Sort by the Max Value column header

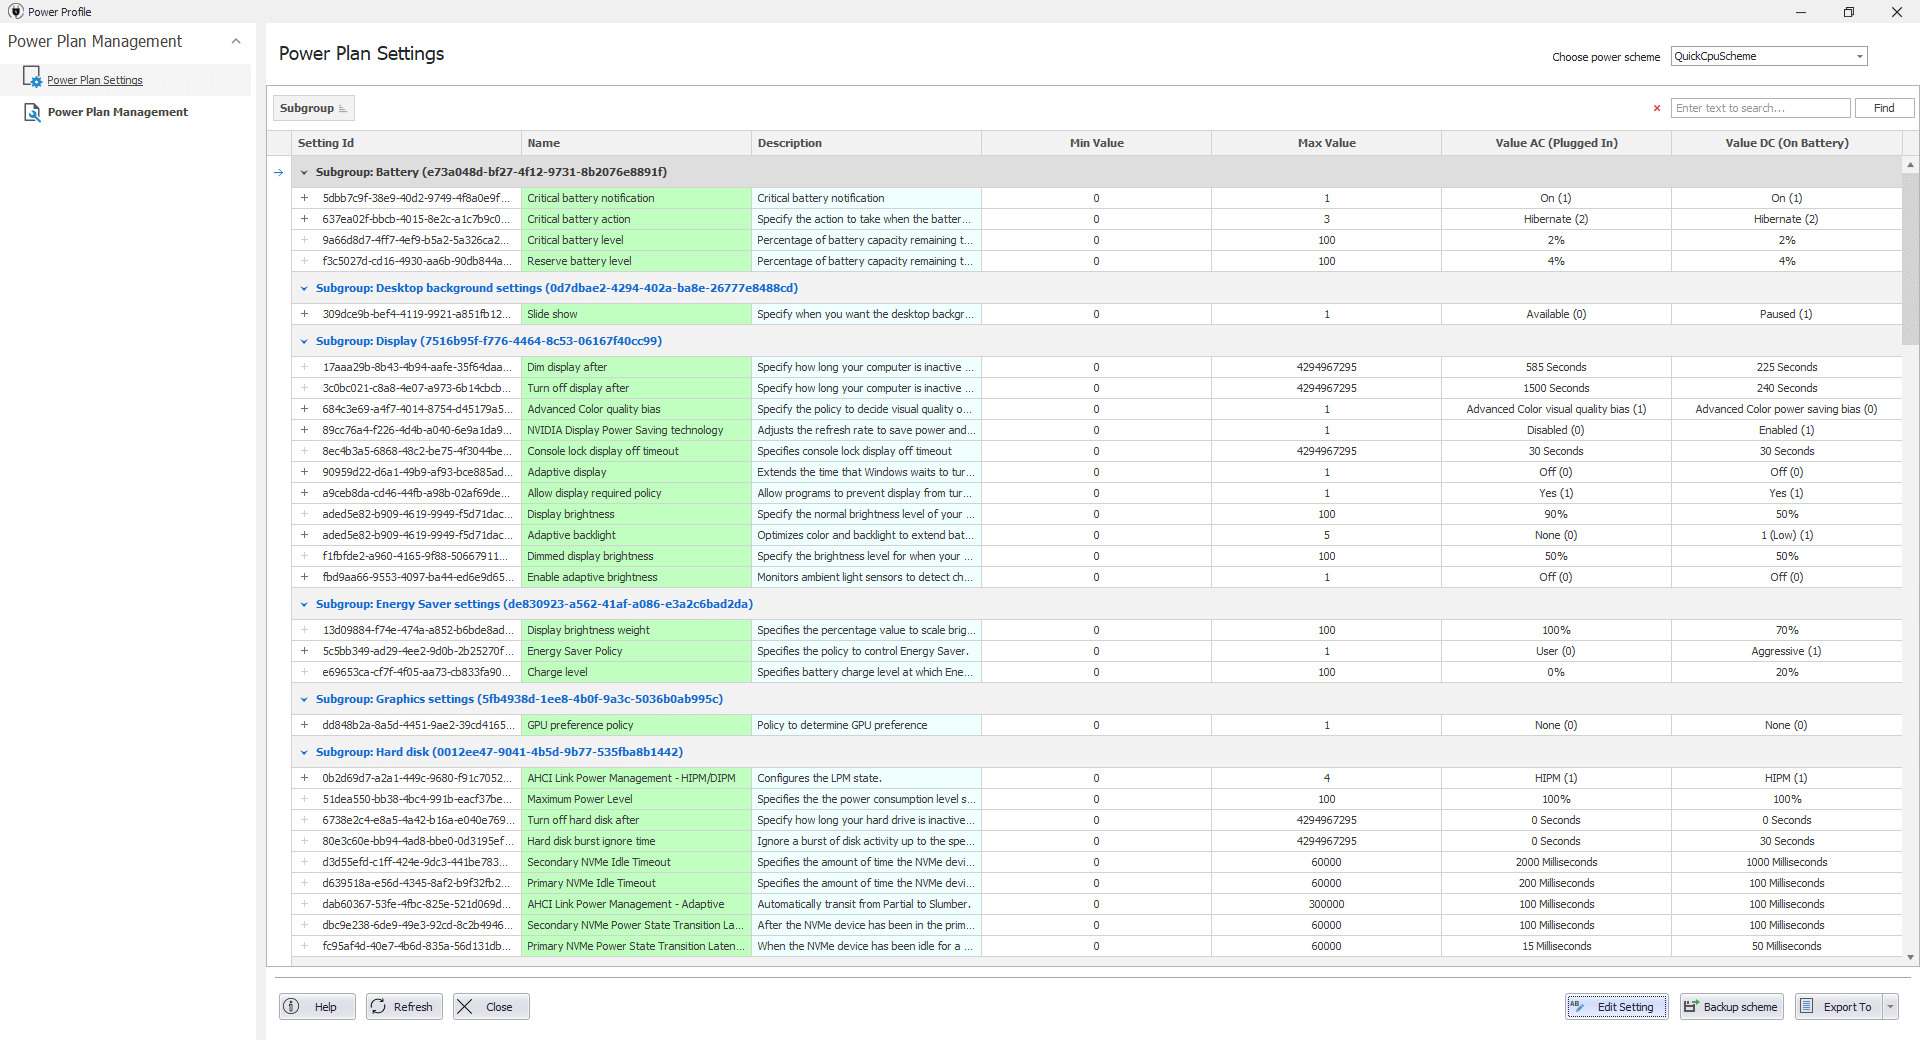(x=1326, y=143)
